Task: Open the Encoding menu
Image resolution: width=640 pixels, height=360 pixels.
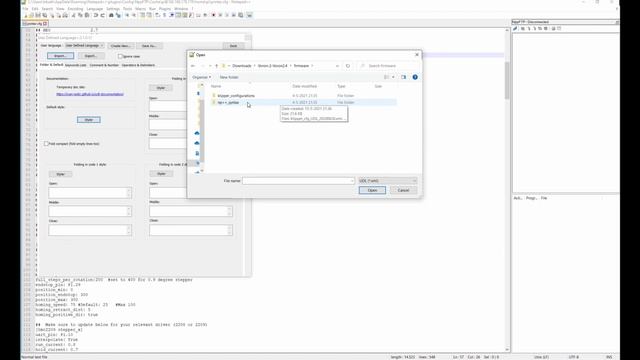Action: [x=76, y=9]
